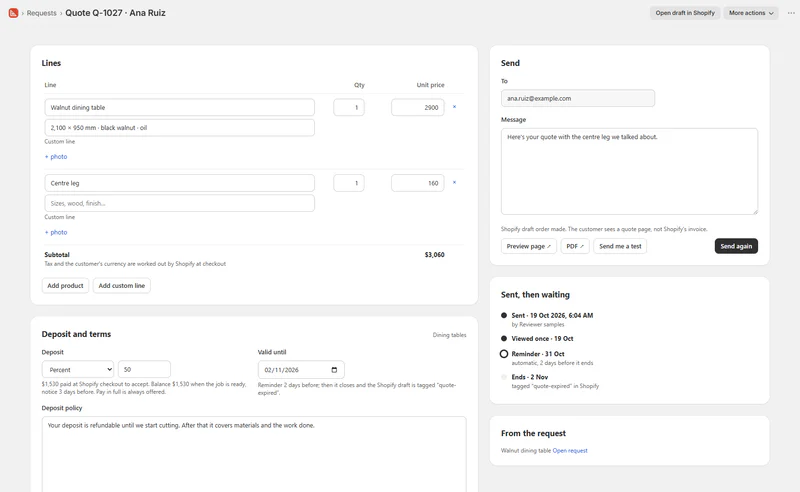Open the Deposit type Percent dropdown
The image size is (800, 492).
click(78, 370)
